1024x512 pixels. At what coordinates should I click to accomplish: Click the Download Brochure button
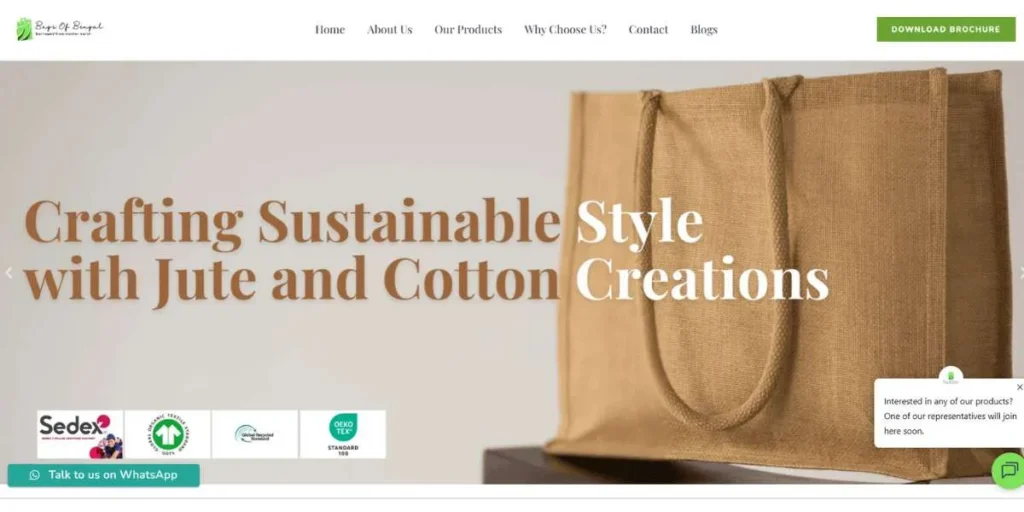coord(946,29)
